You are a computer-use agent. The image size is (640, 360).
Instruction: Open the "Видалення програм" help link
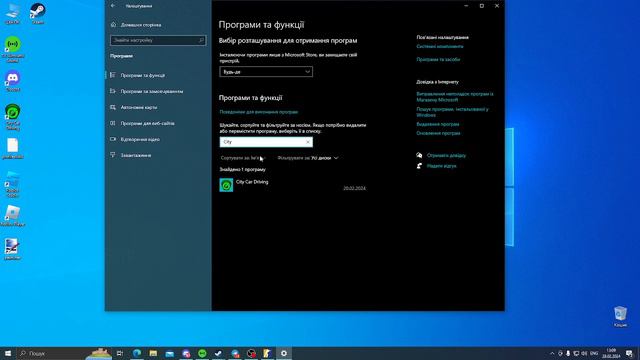(438, 124)
